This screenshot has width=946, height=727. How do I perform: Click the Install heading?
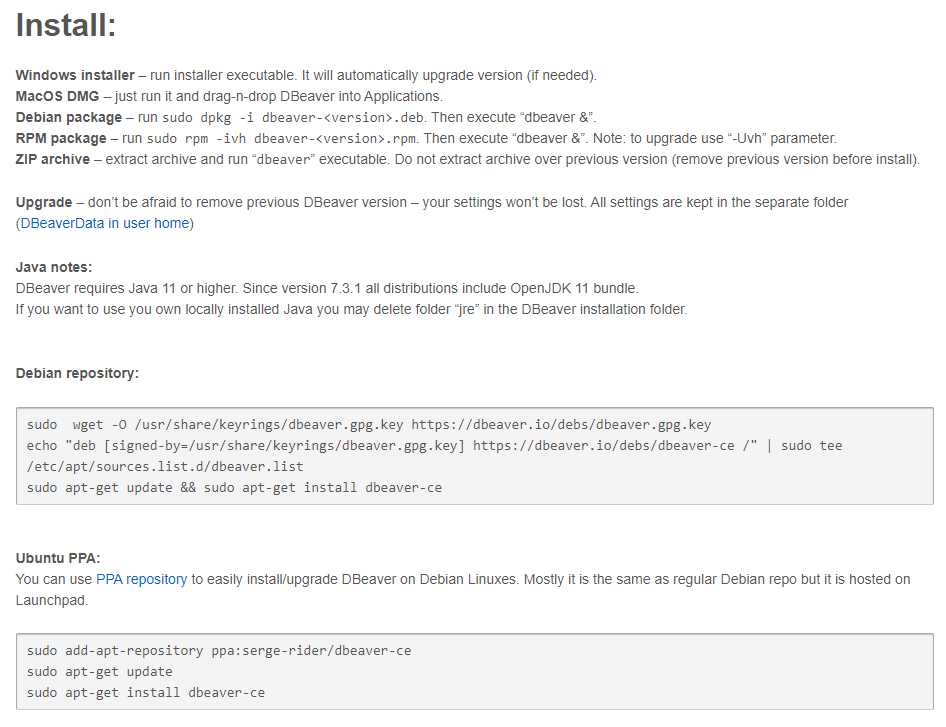tap(66, 25)
